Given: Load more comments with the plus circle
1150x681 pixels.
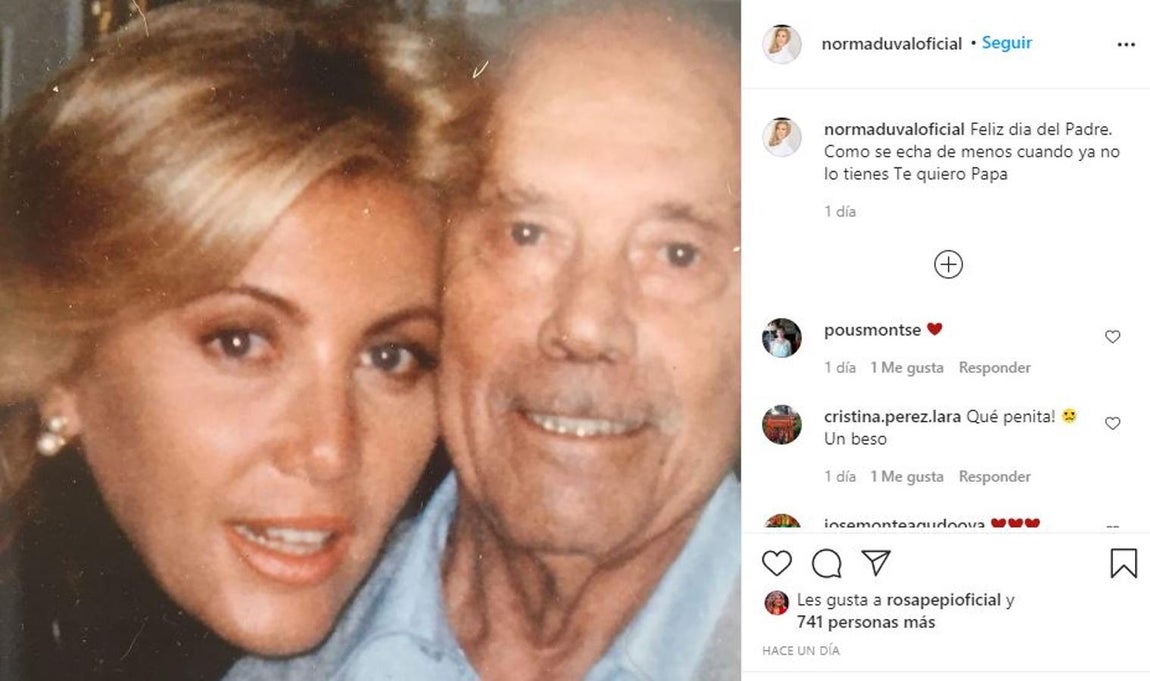Looking at the screenshot, I should [x=948, y=265].
